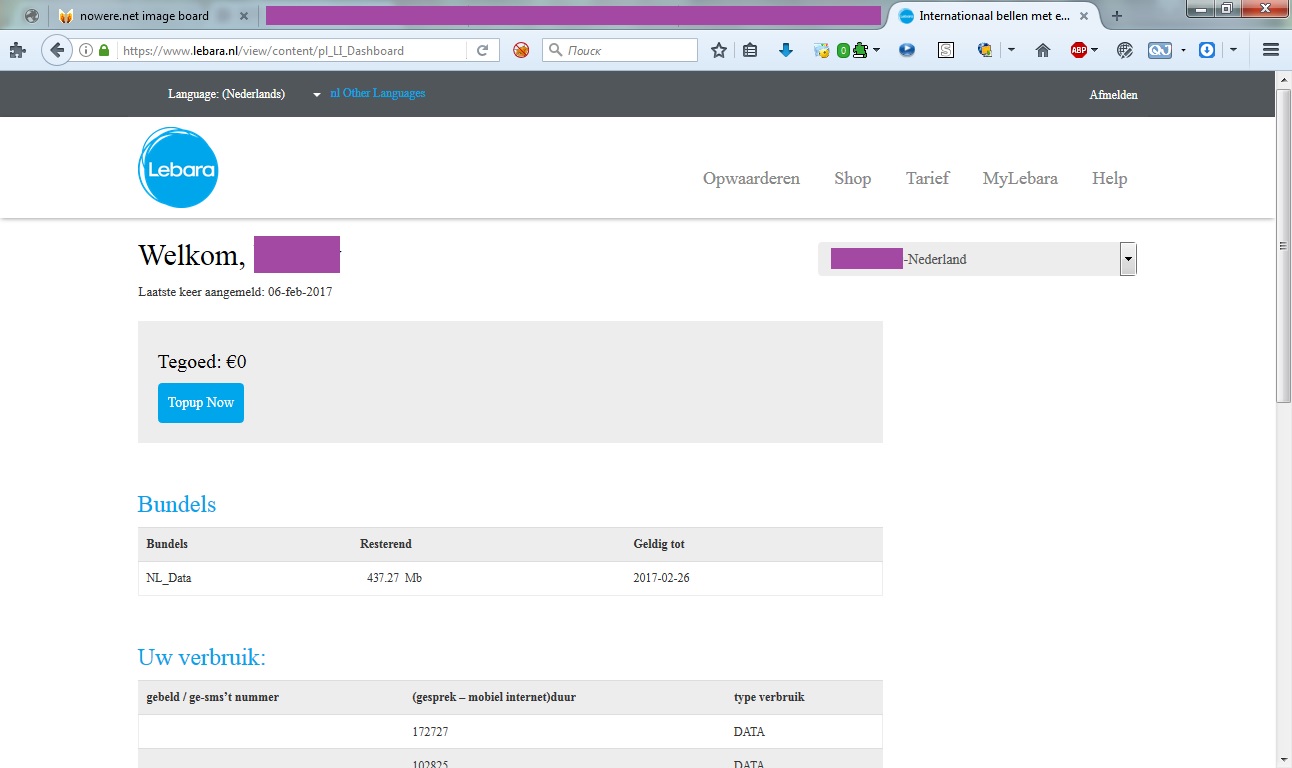Open dropdown arrow next to download-circle icon
Viewport: 1292px width, 768px height.
point(1234,50)
